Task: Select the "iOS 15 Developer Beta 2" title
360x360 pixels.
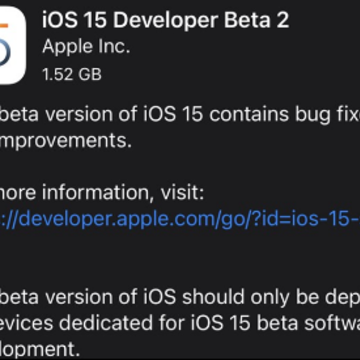Action: tap(165, 20)
